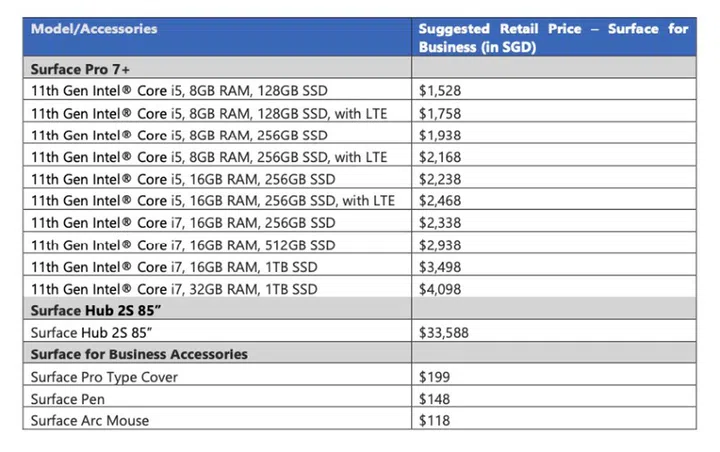Viewport: 720px width, 452px height.
Task: Click the $2,238 price cell
Action: tap(441, 179)
